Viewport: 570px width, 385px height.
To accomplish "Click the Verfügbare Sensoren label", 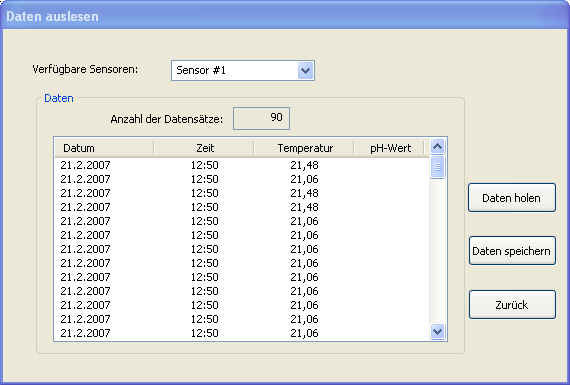I will (x=85, y=69).
